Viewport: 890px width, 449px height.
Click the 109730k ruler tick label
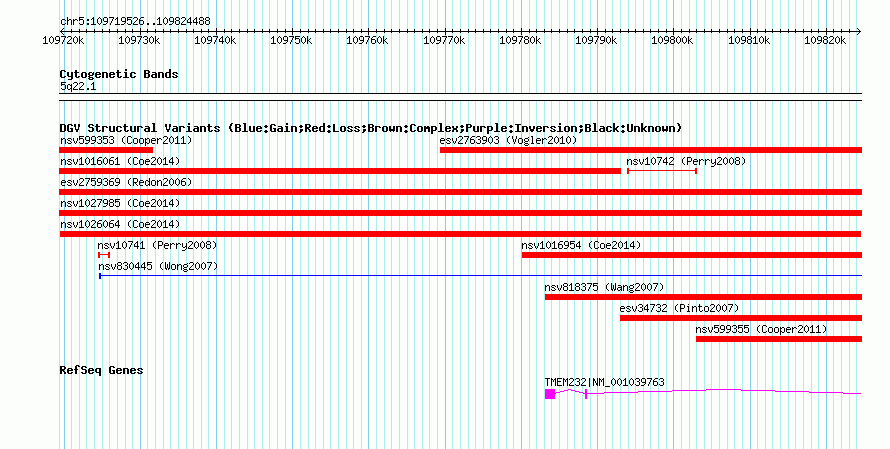[139, 41]
